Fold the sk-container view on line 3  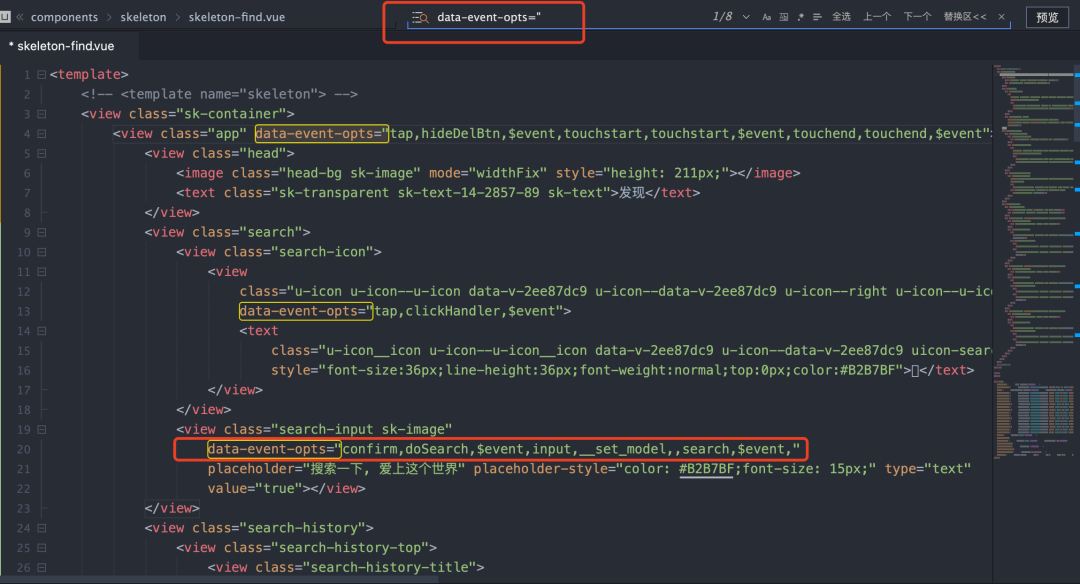click(x=41, y=114)
